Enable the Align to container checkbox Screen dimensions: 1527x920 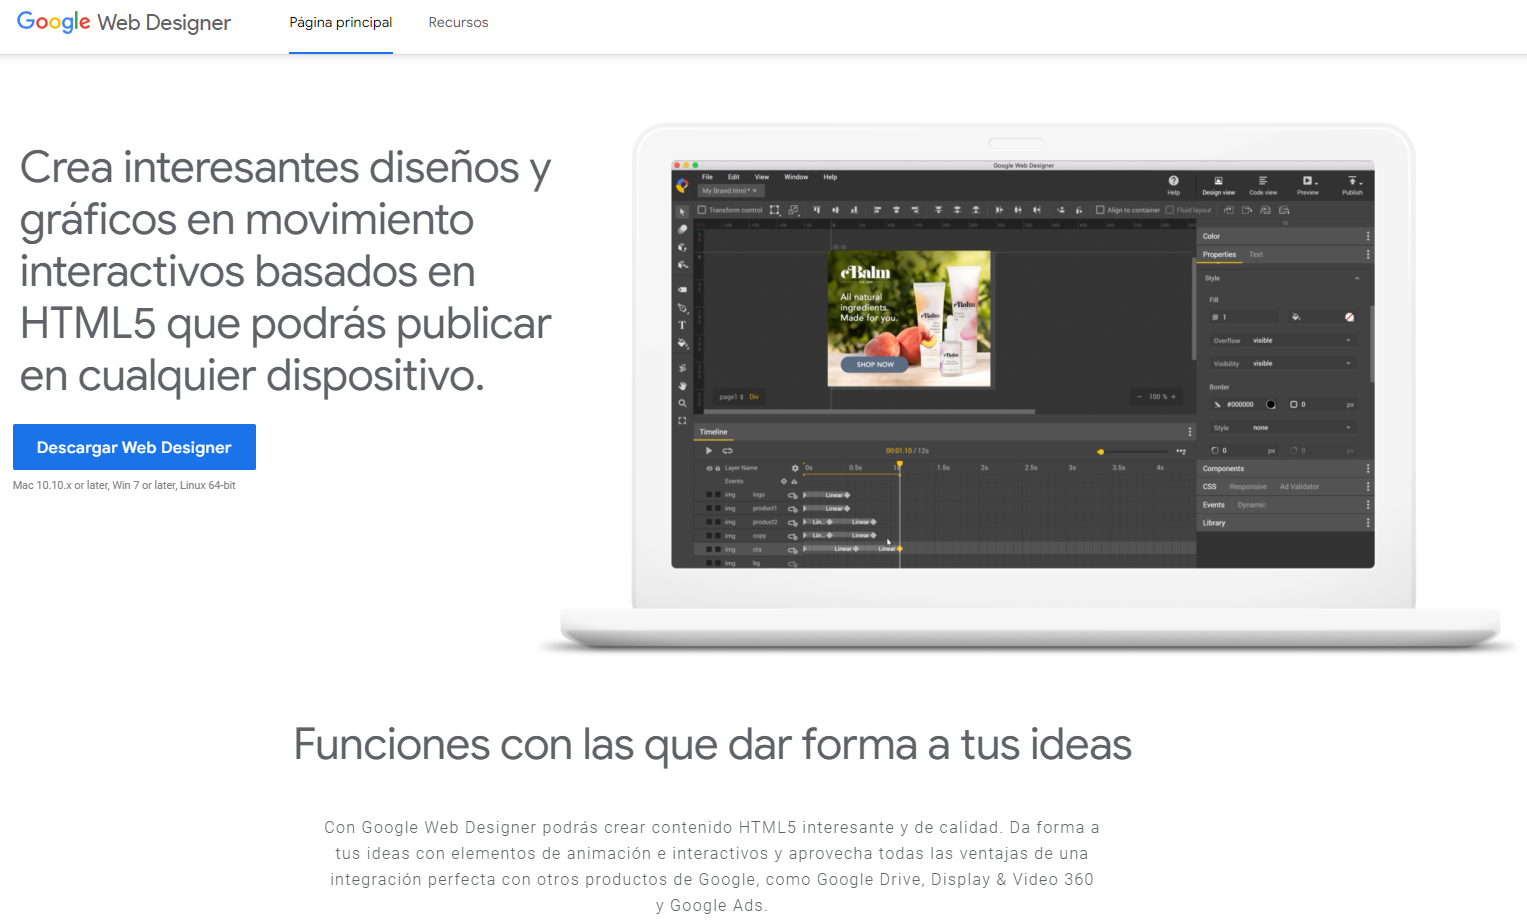(x=1100, y=210)
